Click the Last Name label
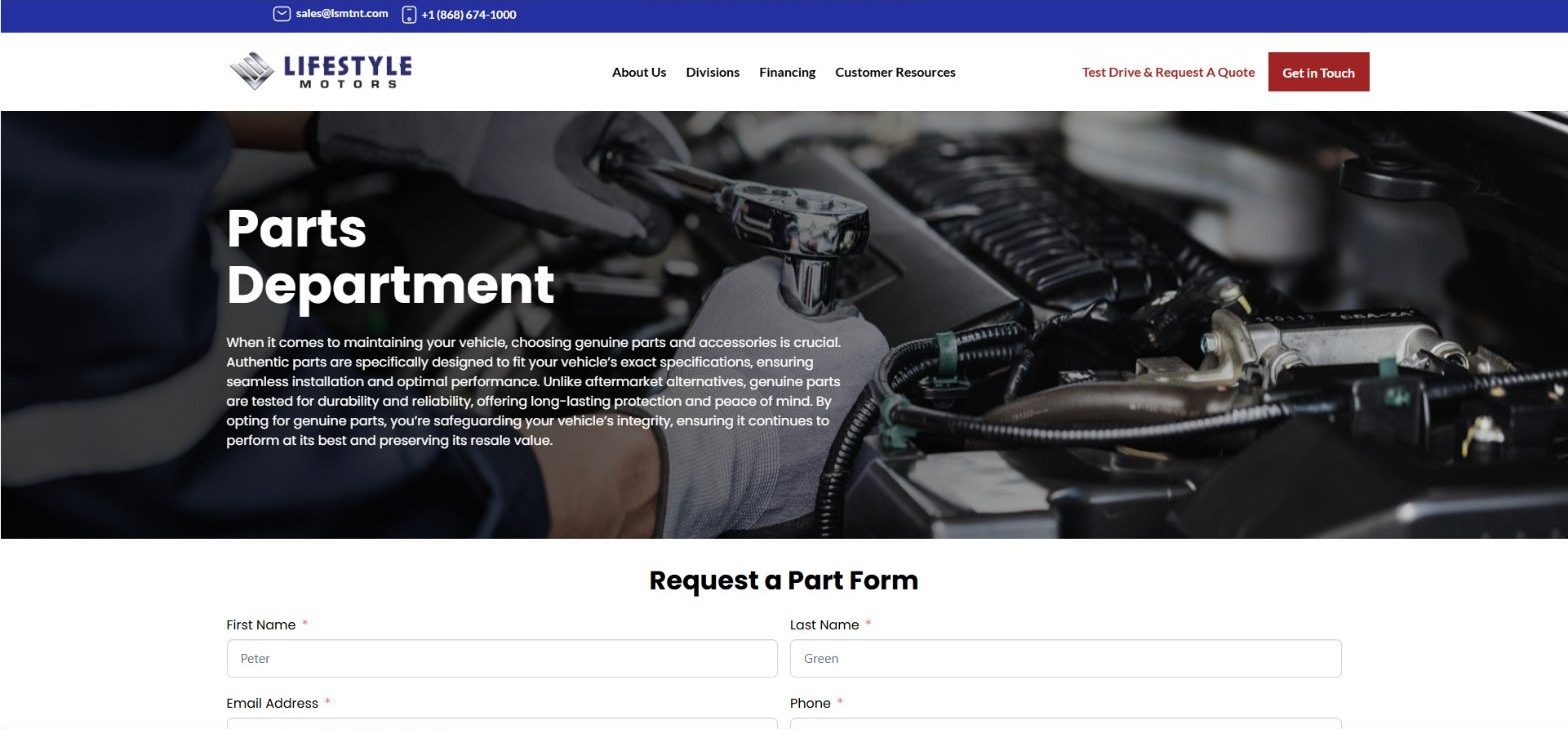This screenshot has width=1568, height=729. tap(824, 625)
